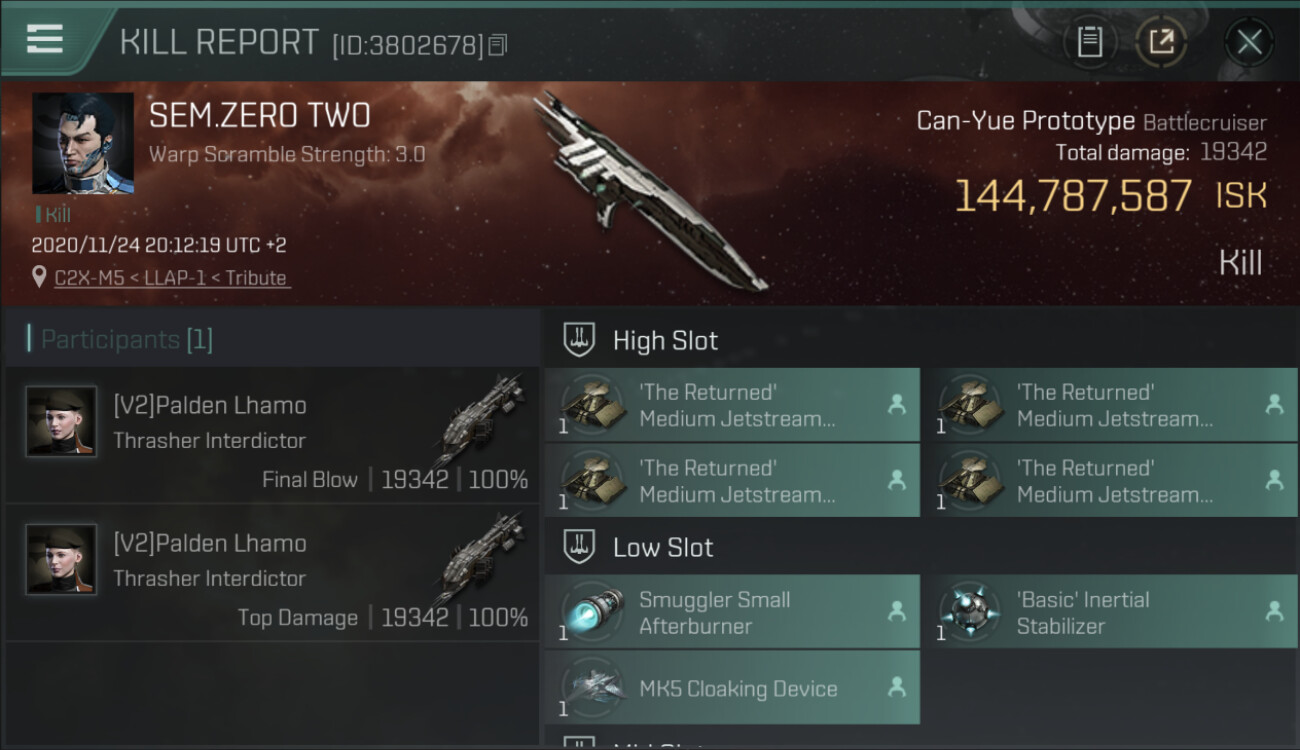The image size is (1300, 750).
Task: Click the clipboard report icon
Action: (x=1089, y=42)
